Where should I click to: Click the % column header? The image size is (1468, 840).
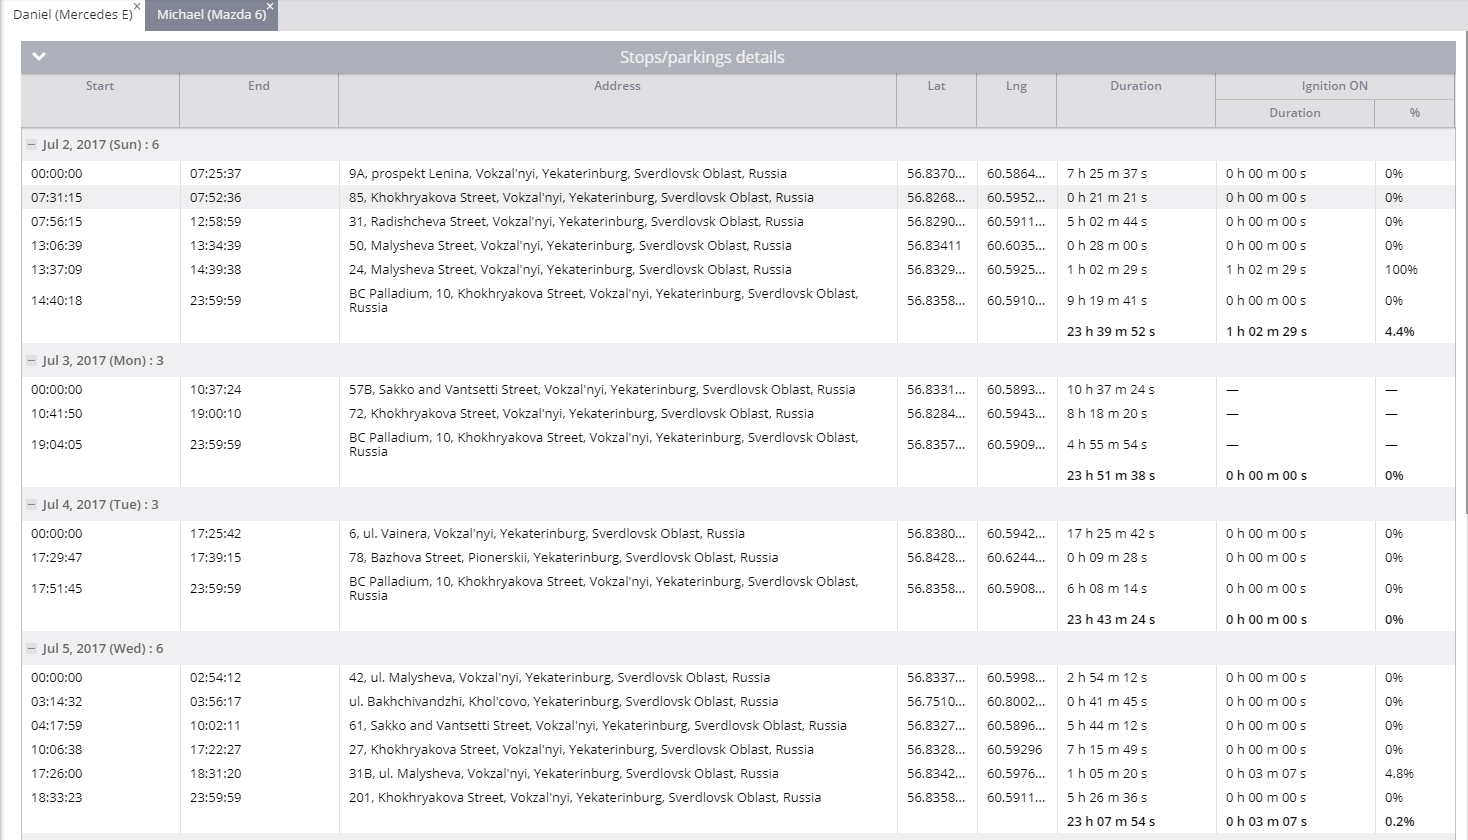1415,113
